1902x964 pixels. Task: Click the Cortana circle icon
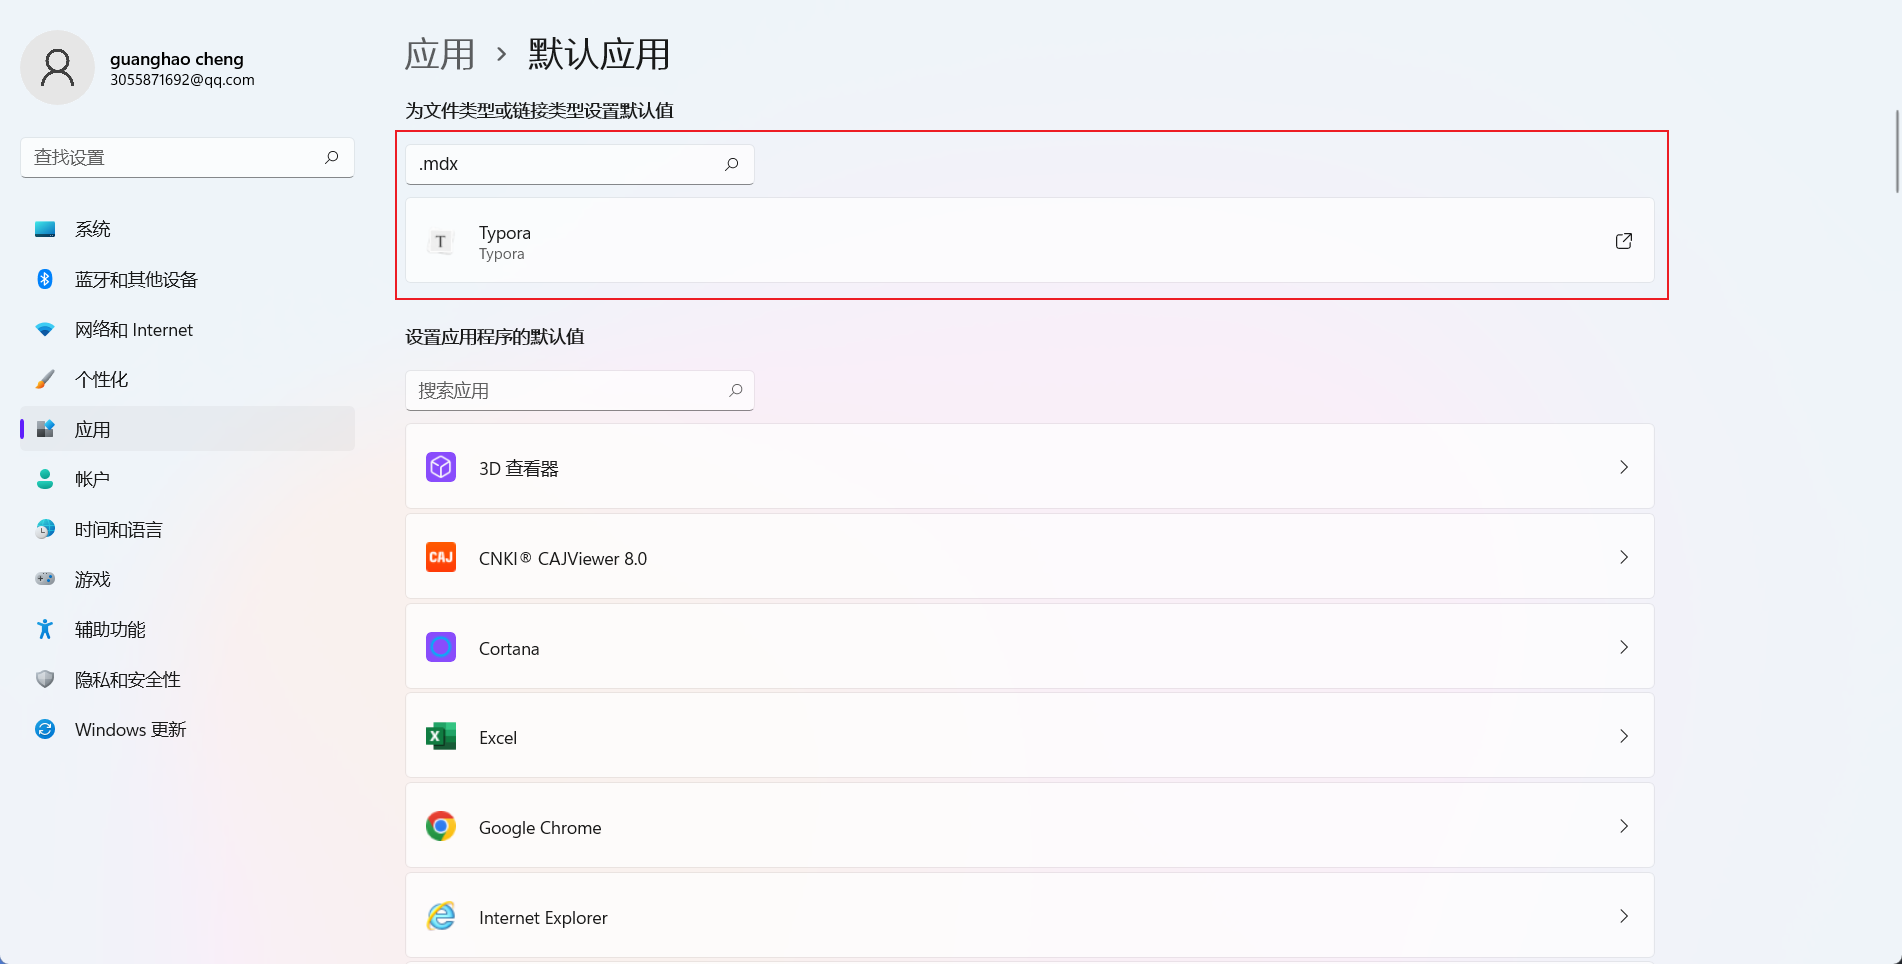pyautogui.click(x=441, y=647)
